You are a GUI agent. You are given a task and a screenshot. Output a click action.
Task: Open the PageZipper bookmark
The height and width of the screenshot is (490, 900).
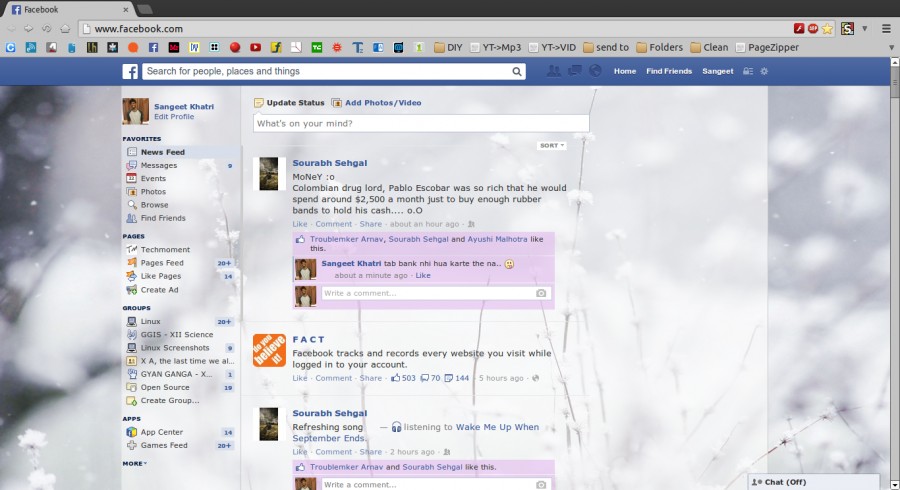tap(767, 48)
